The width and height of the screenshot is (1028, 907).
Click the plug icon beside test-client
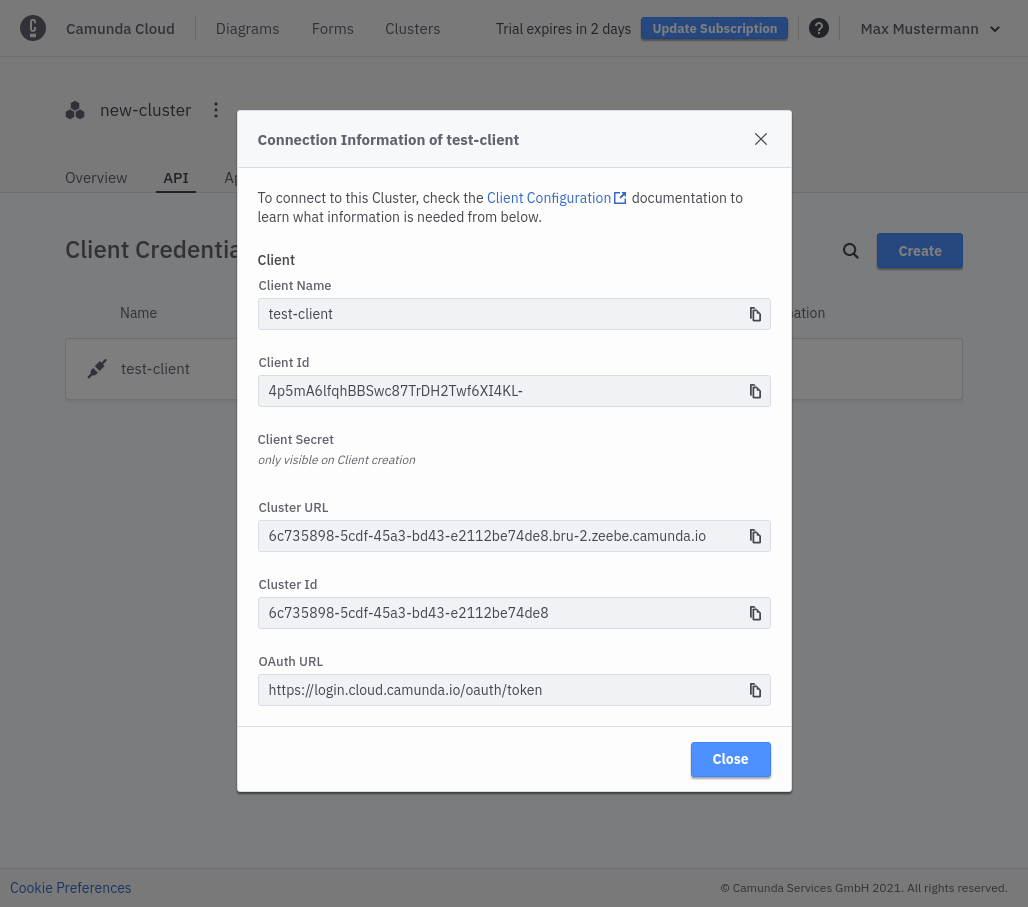(96, 368)
